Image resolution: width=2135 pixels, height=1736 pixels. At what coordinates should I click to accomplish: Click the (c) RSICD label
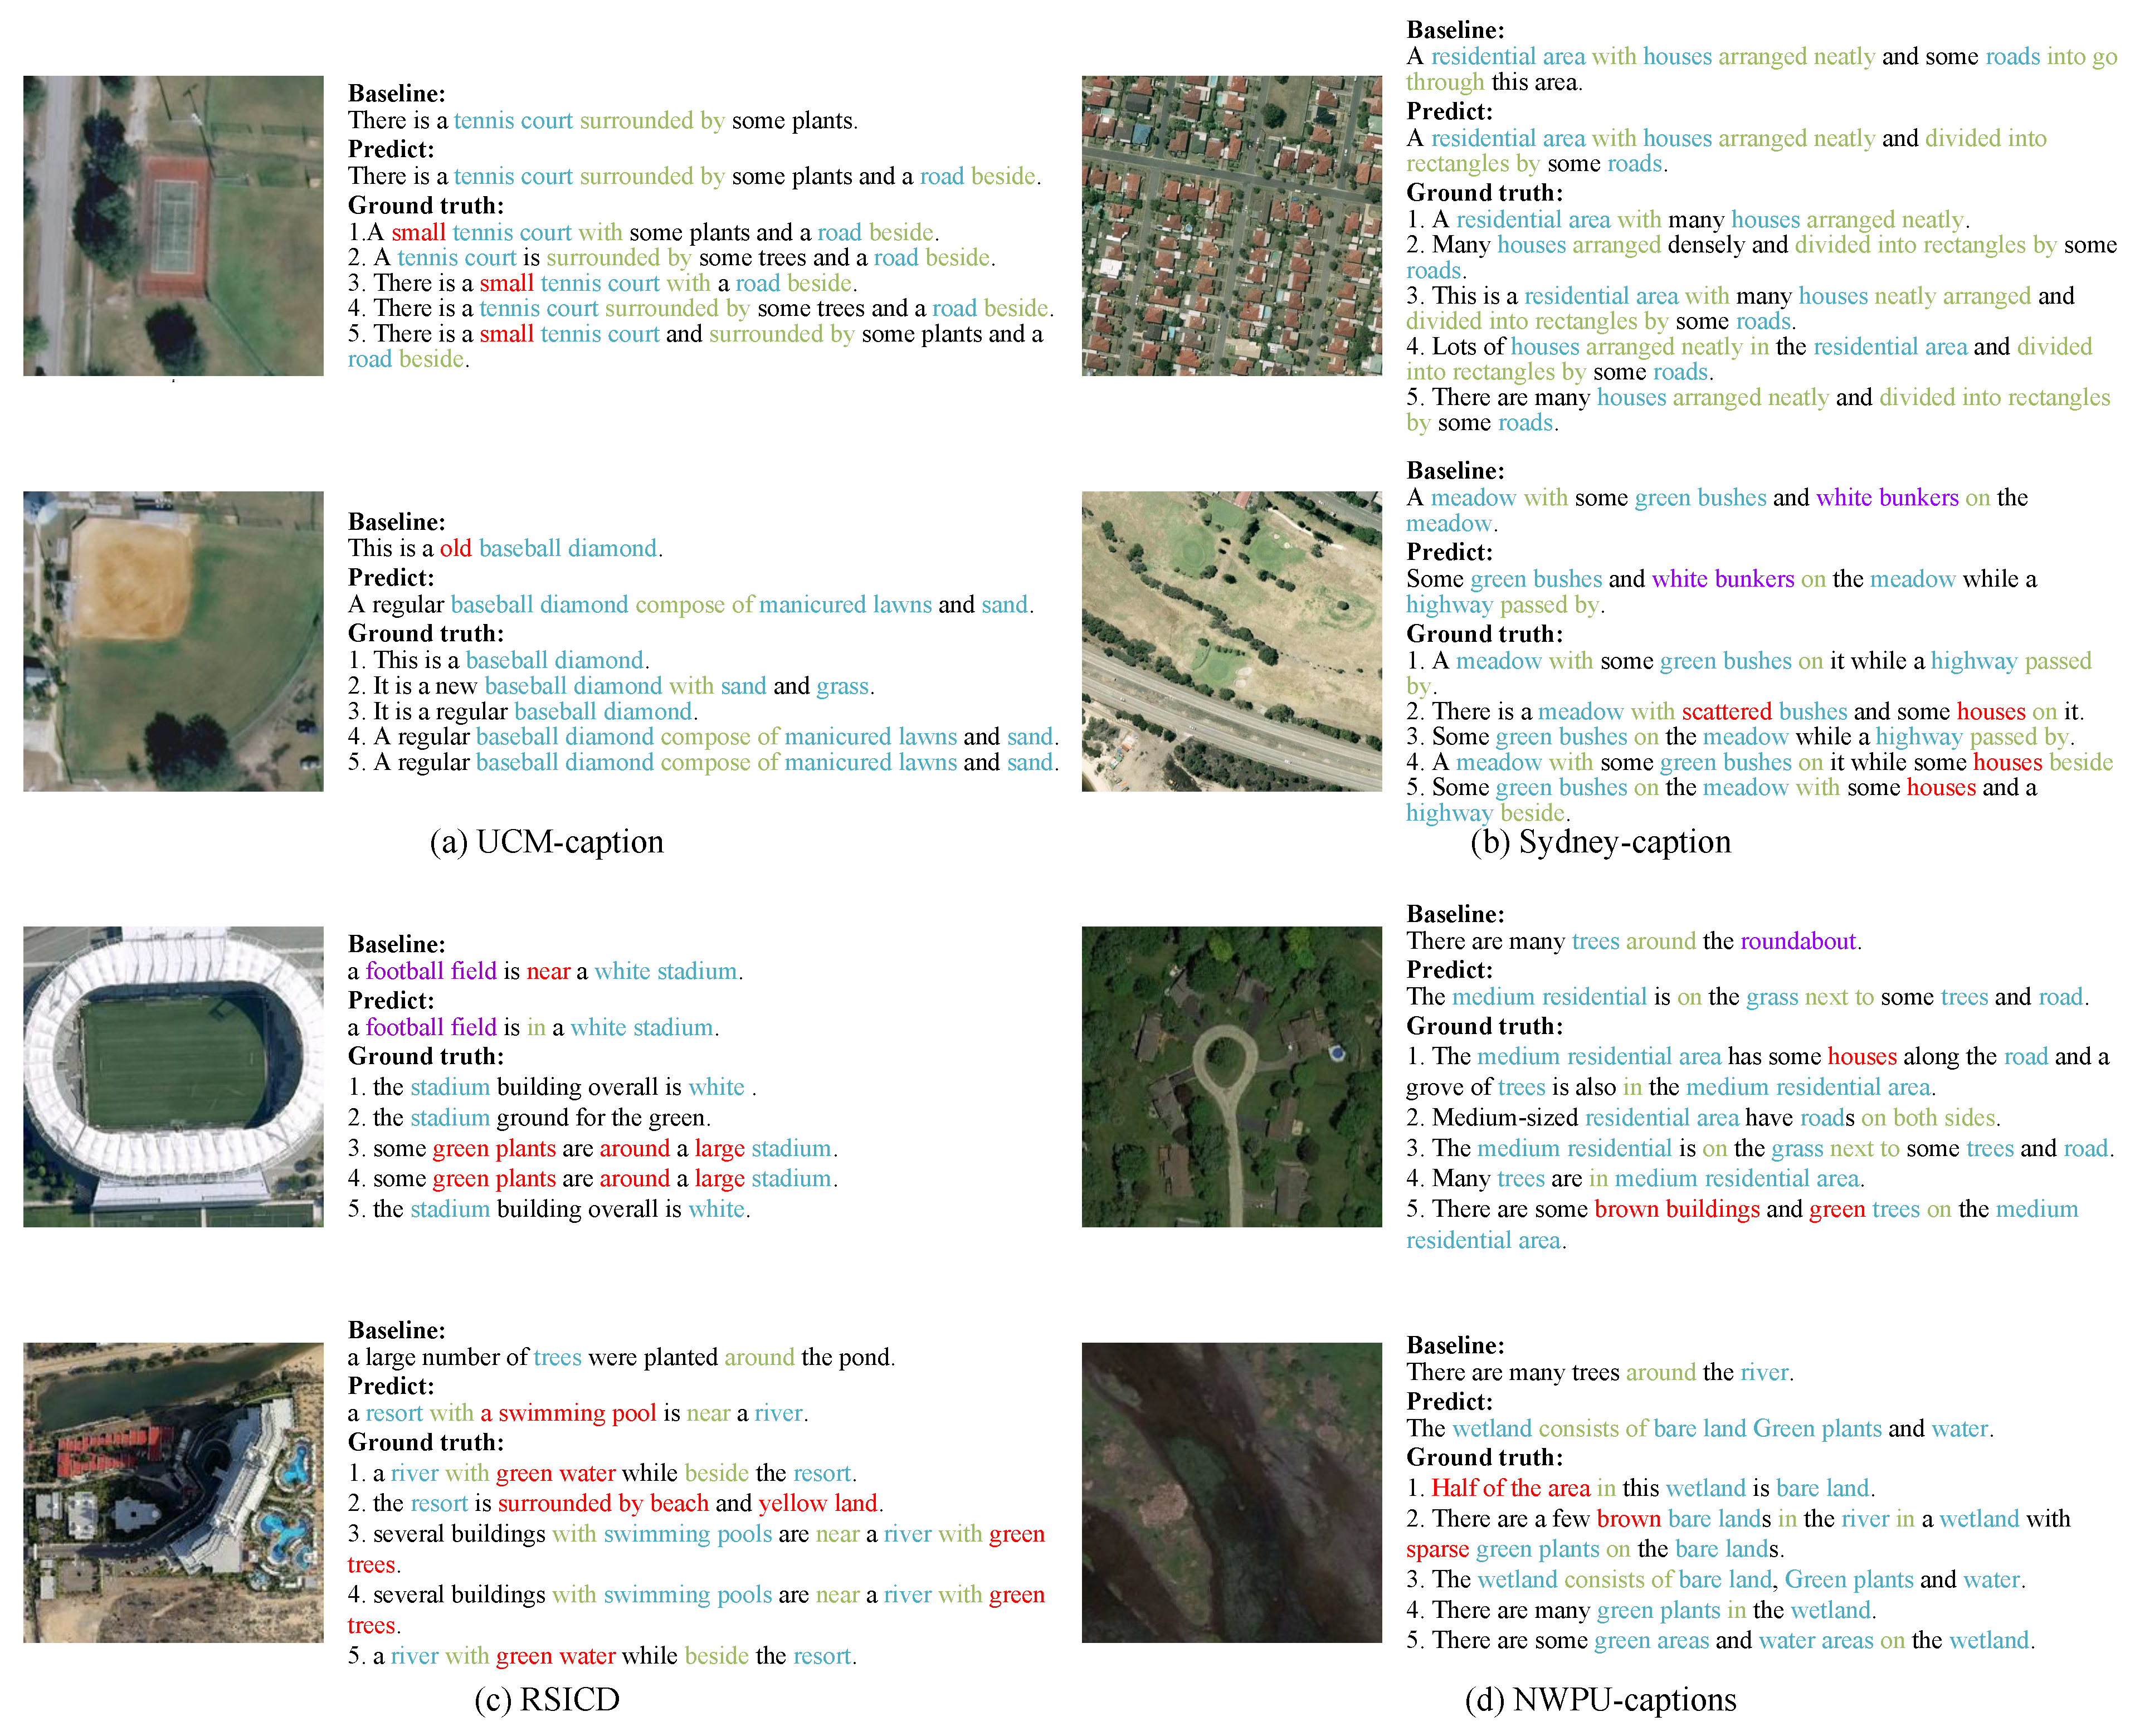pyautogui.click(x=546, y=1699)
